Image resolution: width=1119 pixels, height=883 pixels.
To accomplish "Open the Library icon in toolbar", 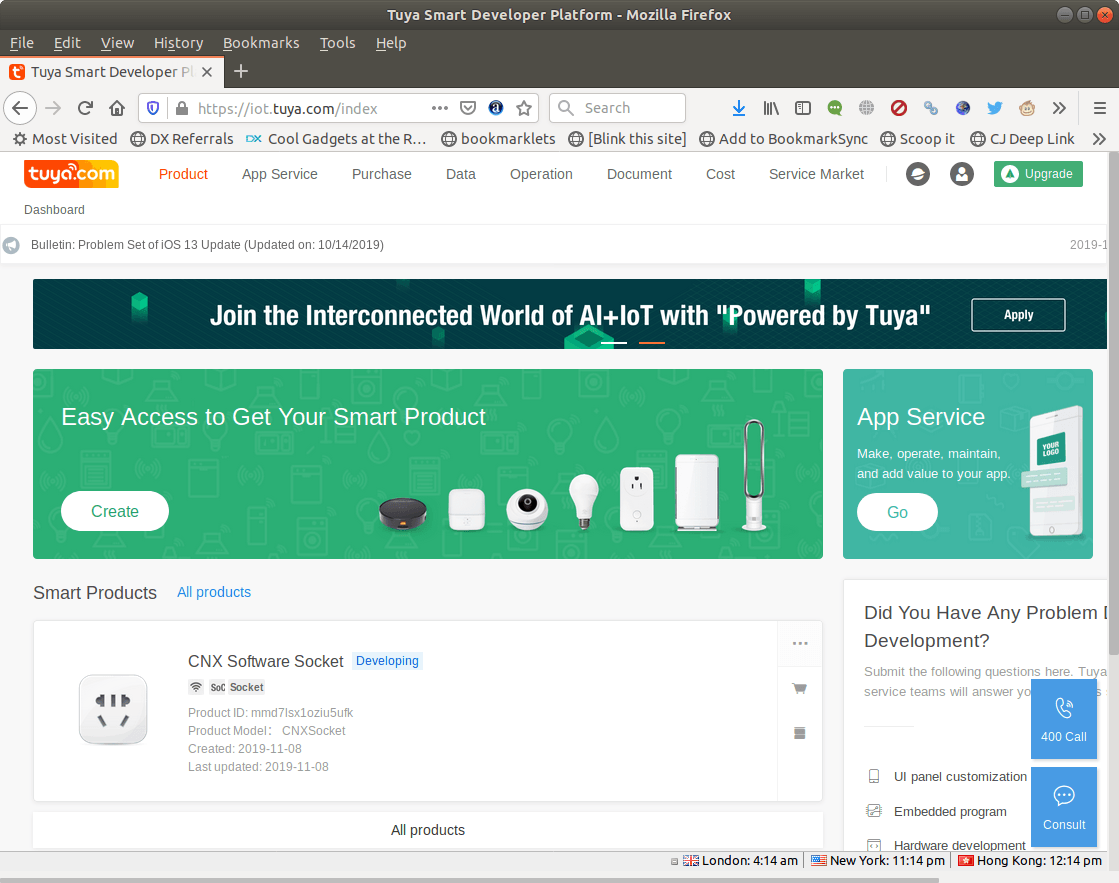I will [x=771, y=109].
